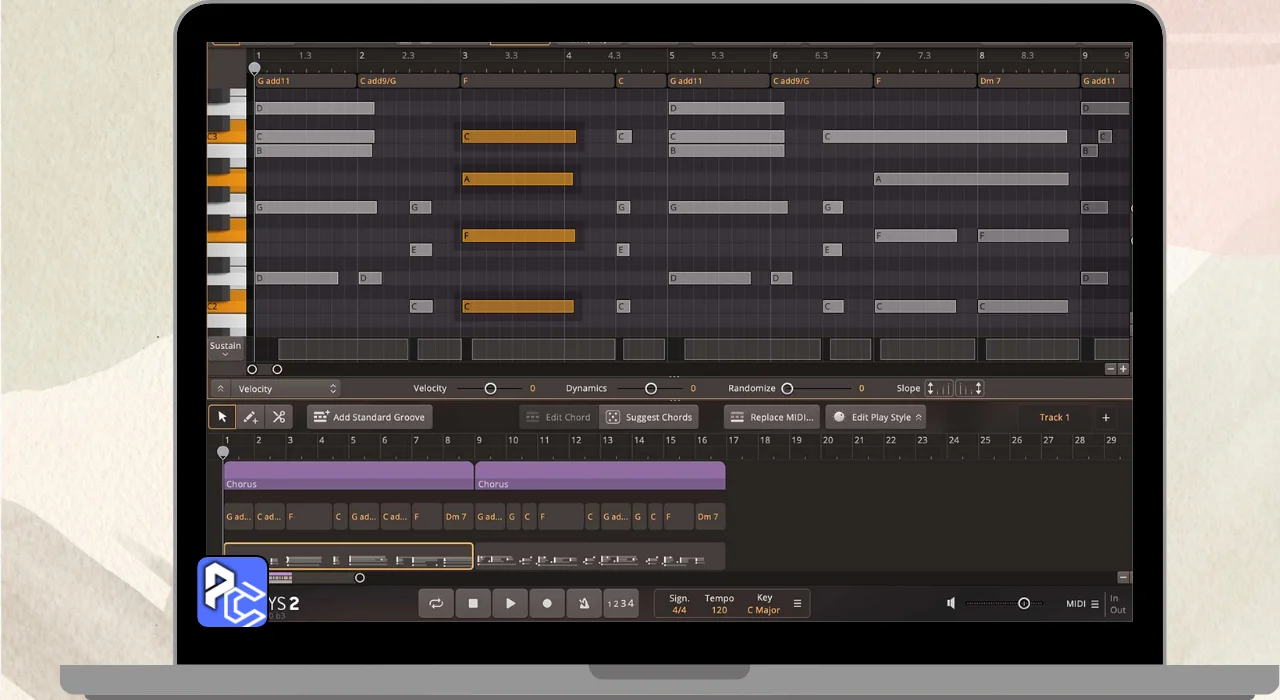Toggle the 1234 count-in button

(620, 604)
